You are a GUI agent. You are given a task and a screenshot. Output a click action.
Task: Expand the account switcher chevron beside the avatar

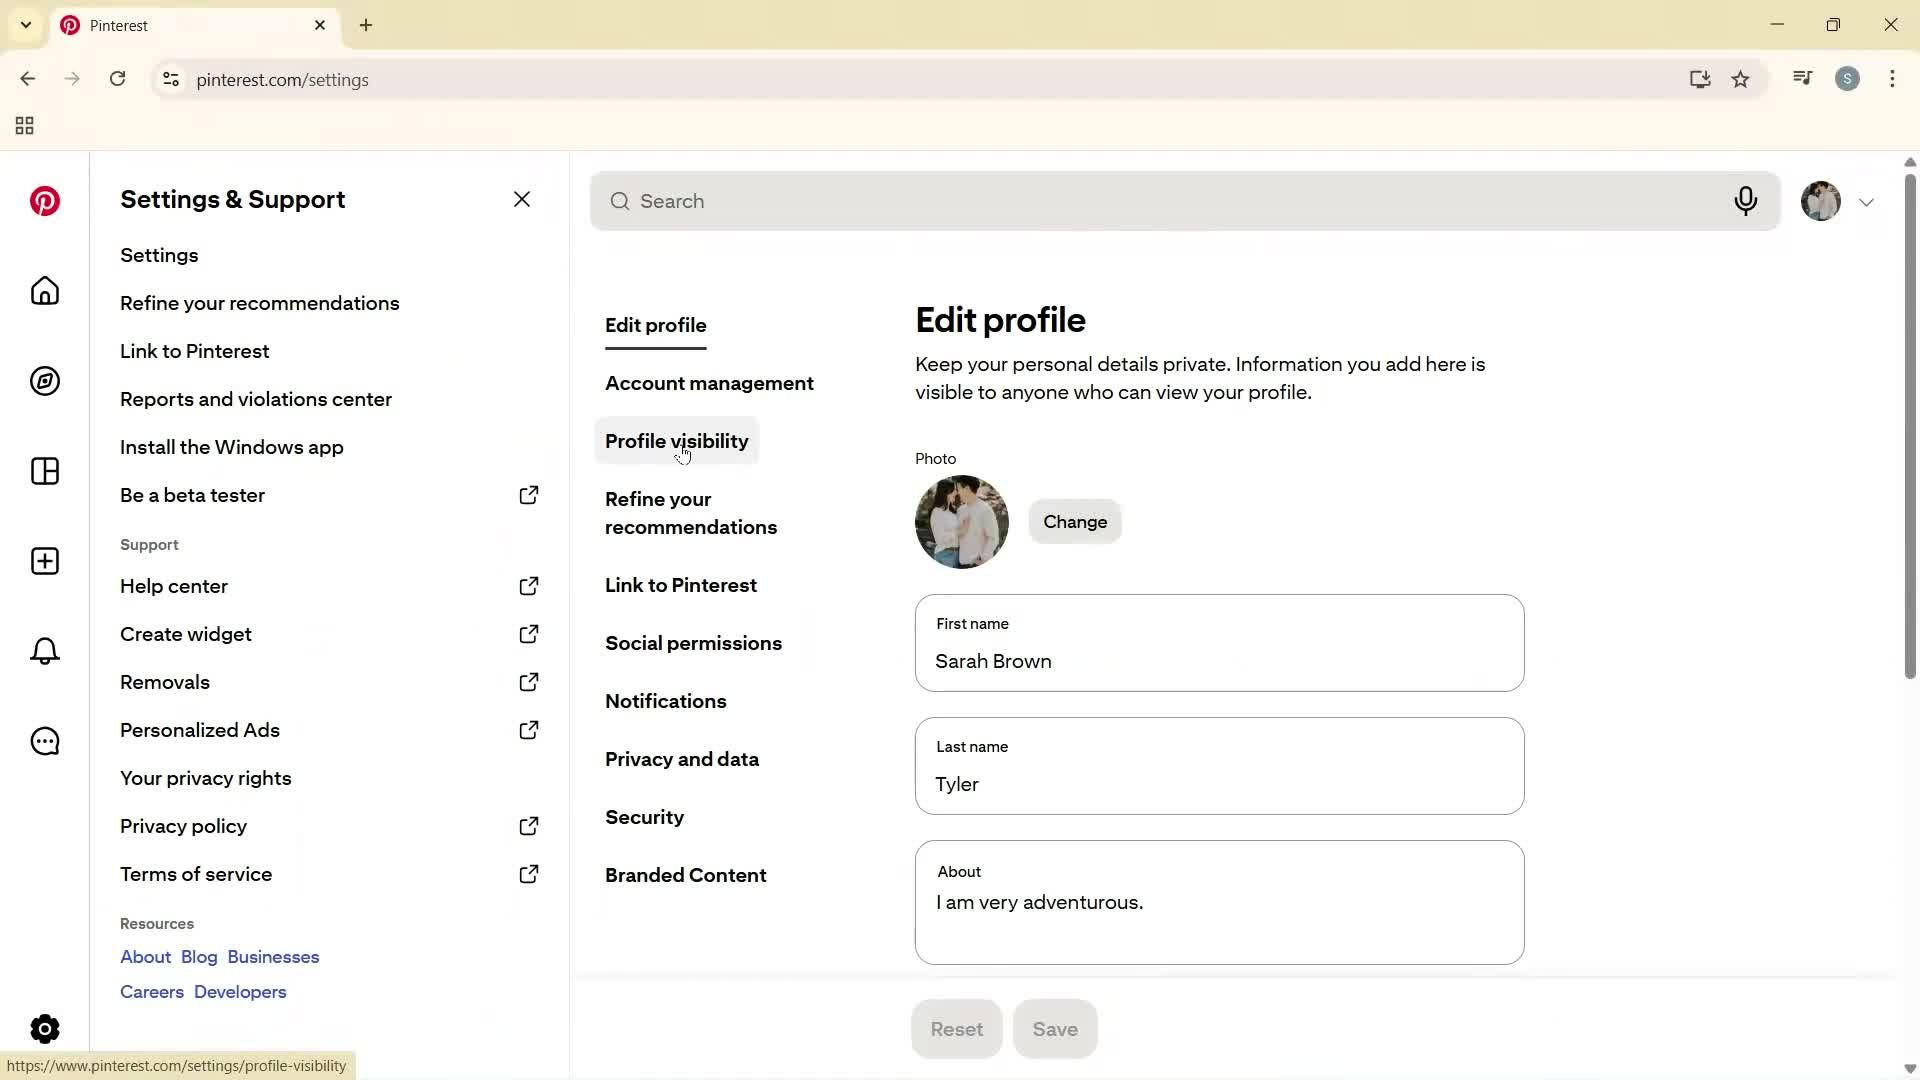tap(1866, 201)
